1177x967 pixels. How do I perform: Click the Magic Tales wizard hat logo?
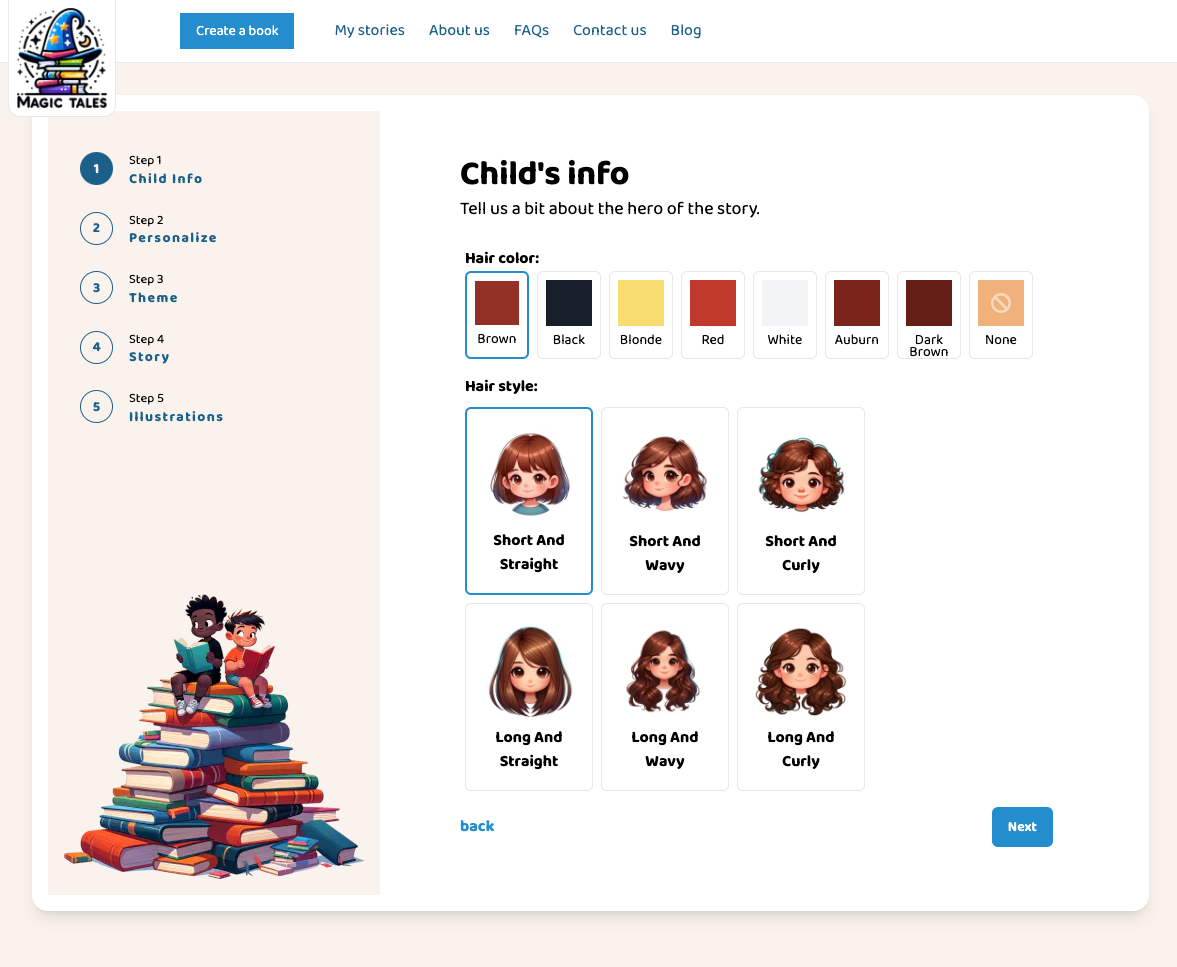click(x=62, y=58)
